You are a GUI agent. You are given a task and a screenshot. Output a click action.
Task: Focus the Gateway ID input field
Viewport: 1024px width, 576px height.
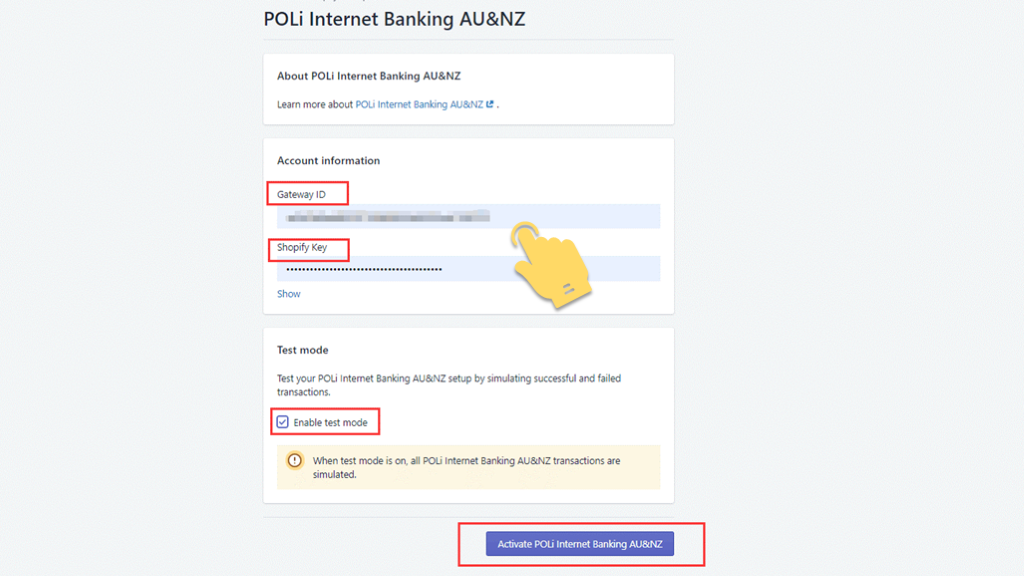point(468,216)
